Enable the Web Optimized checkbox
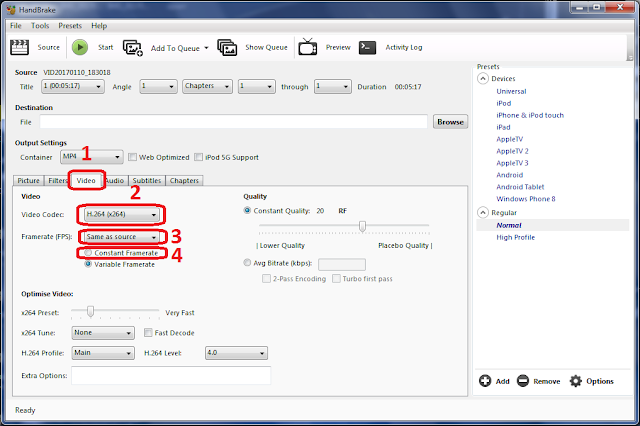The height and width of the screenshot is (426, 640). (x=132, y=157)
